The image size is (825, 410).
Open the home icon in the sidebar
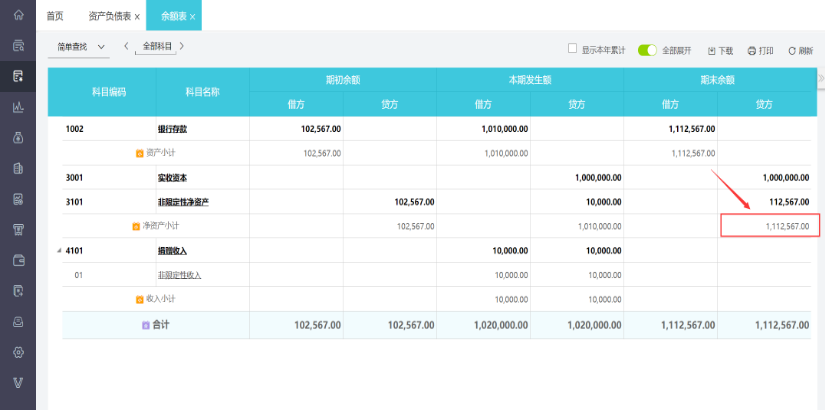click(x=18, y=15)
